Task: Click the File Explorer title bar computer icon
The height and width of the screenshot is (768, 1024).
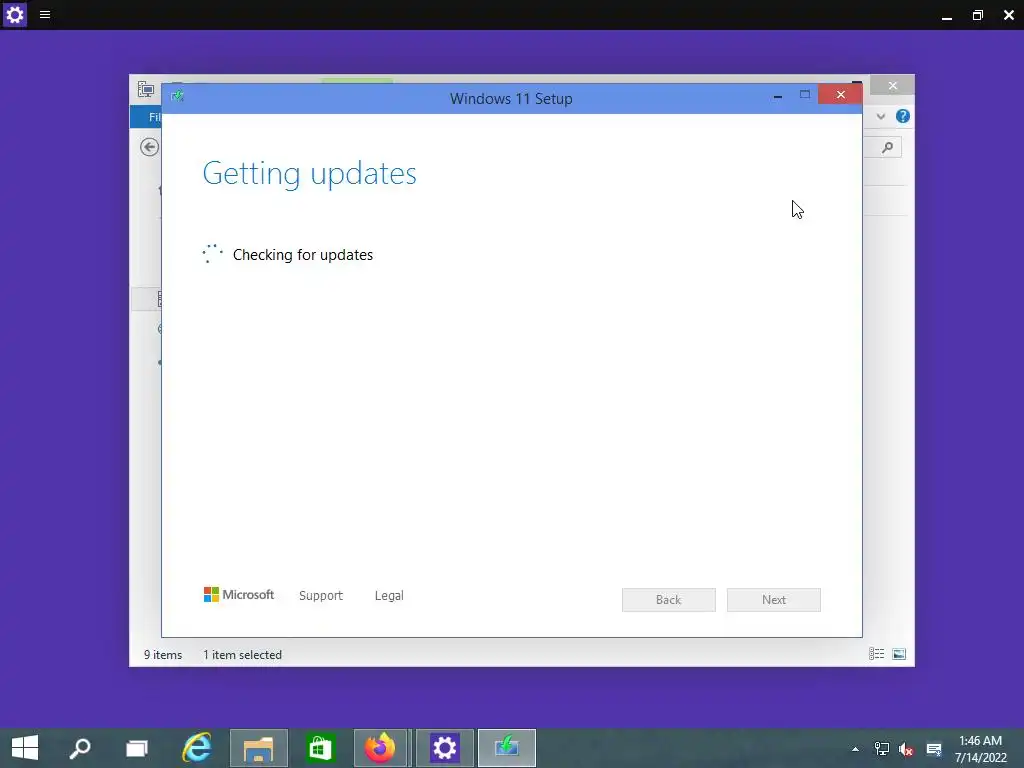Action: pyautogui.click(x=146, y=89)
